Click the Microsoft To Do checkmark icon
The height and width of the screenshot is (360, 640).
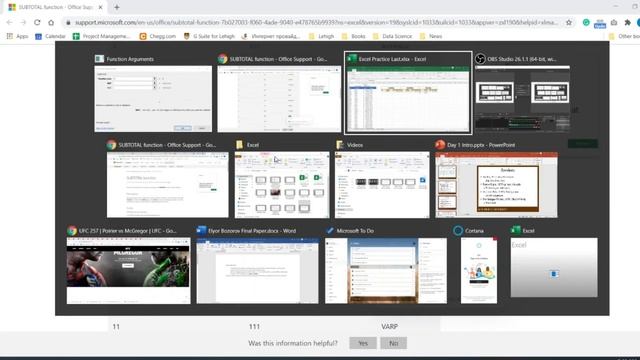(x=330, y=231)
